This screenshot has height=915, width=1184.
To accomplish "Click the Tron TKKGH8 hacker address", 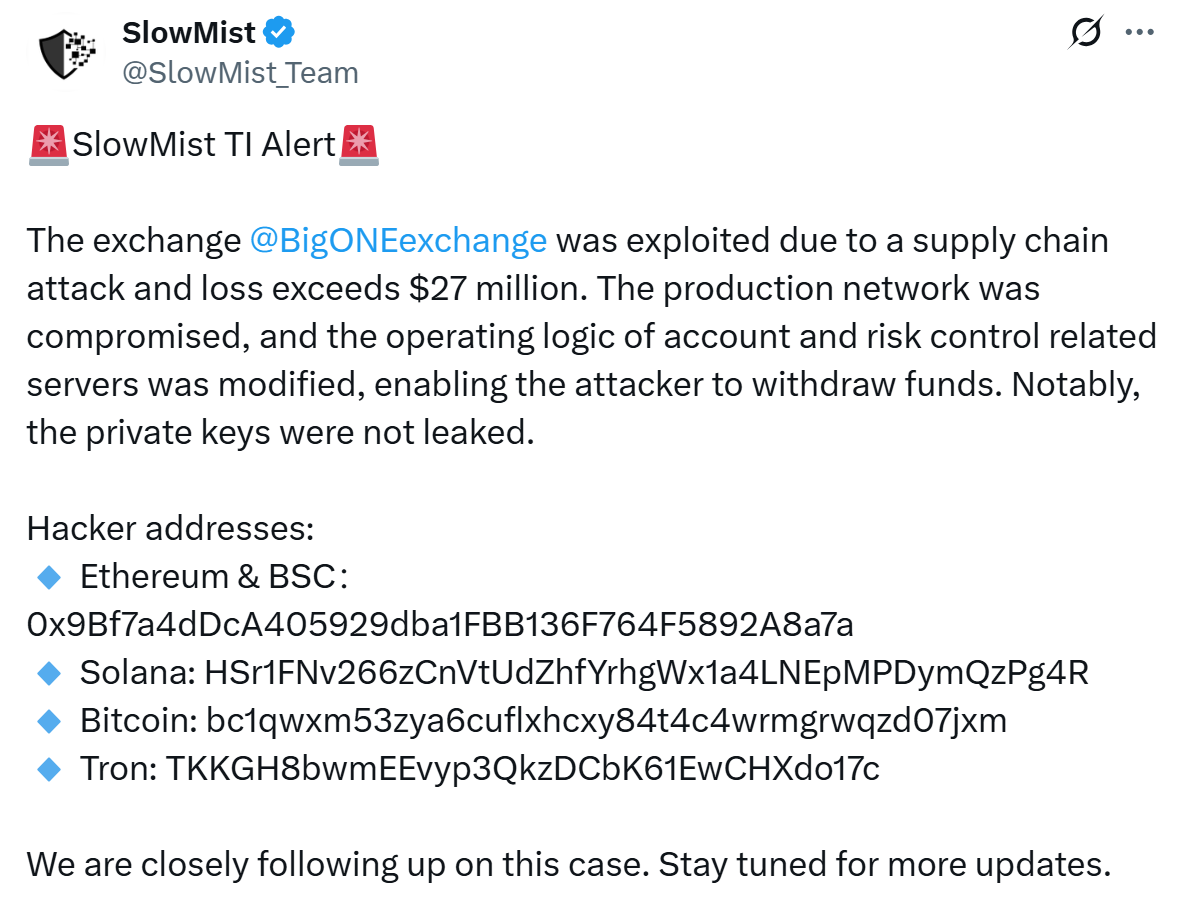I will (x=522, y=769).
